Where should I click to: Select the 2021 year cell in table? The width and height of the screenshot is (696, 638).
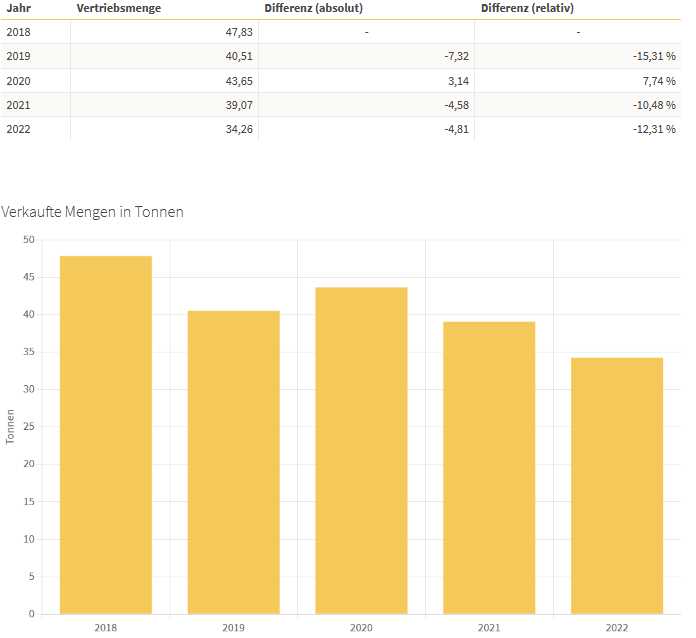tap(19, 105)
